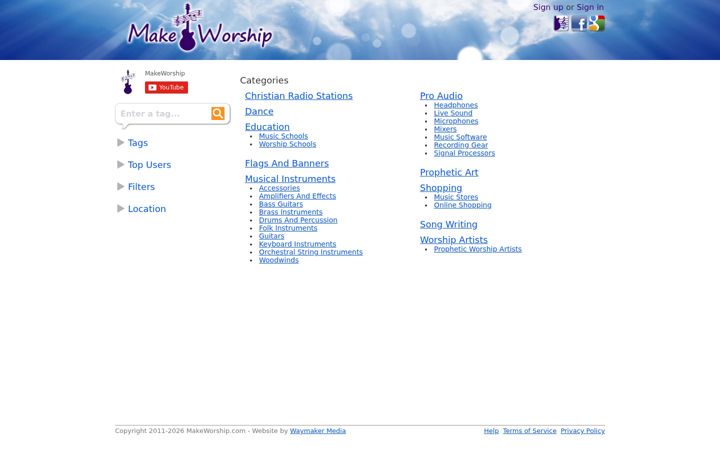Open the Keyboard Instruments subcategory

coord(298,244)
